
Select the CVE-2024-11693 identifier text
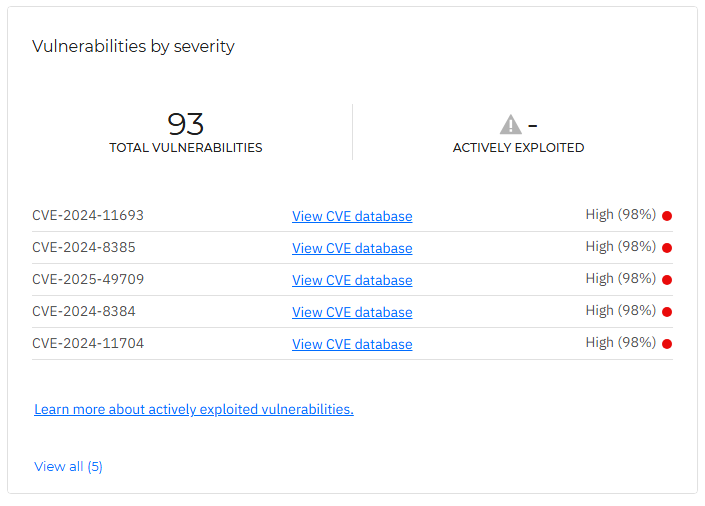point(88,215)
